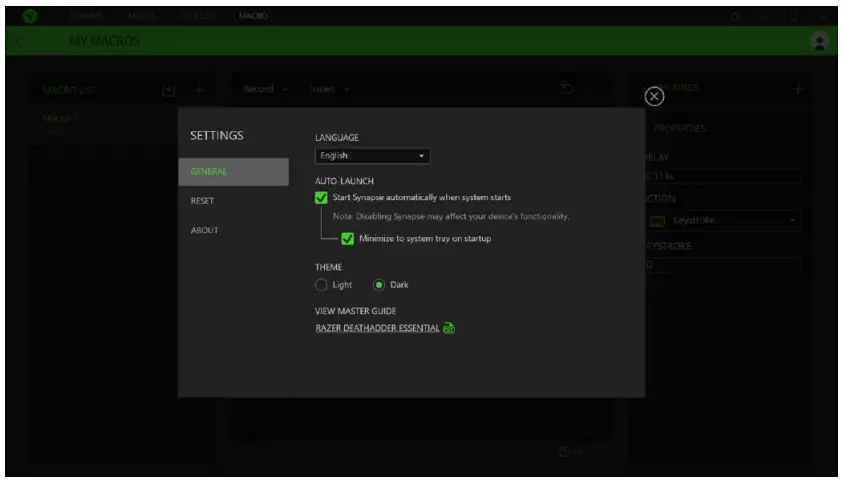Open the Razer DeathAdder Essential master guide link
Screen dimensions: 844x481
click(377, 328)
